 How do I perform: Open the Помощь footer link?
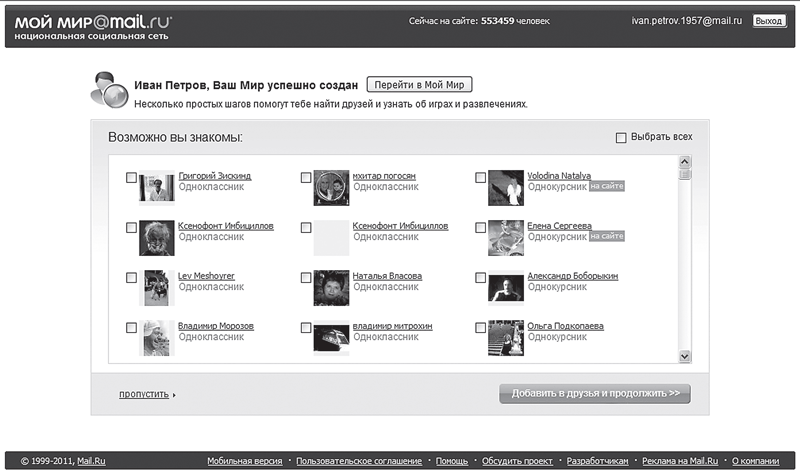coord(451,461)
